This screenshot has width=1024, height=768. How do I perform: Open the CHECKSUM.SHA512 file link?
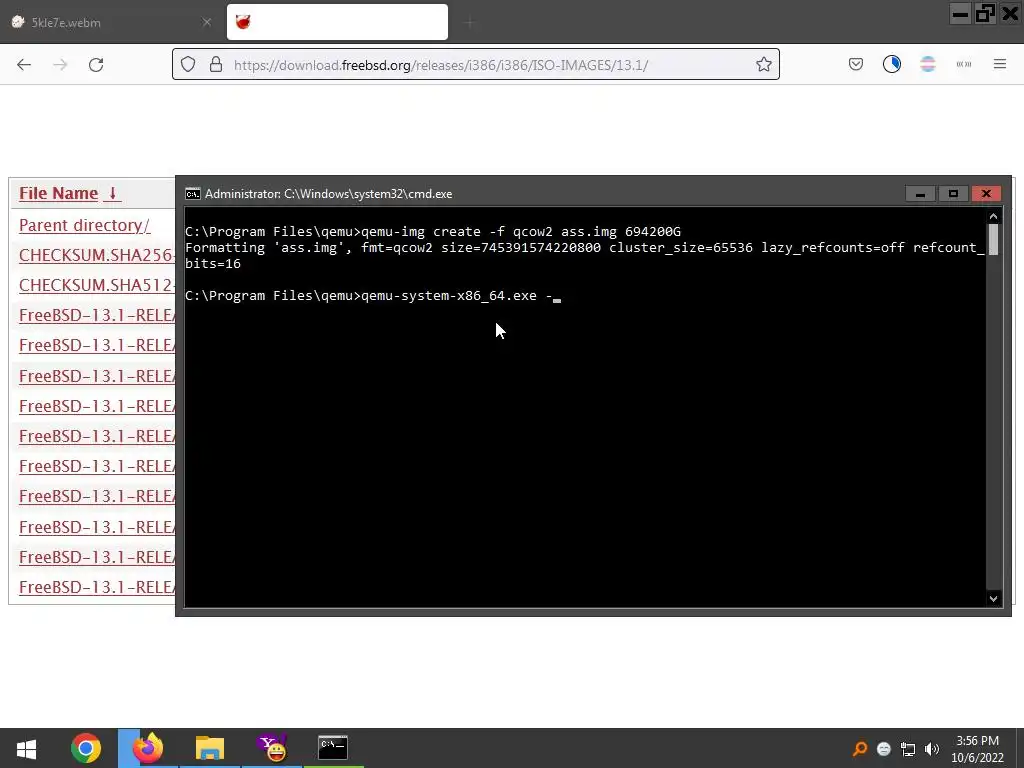97,285
